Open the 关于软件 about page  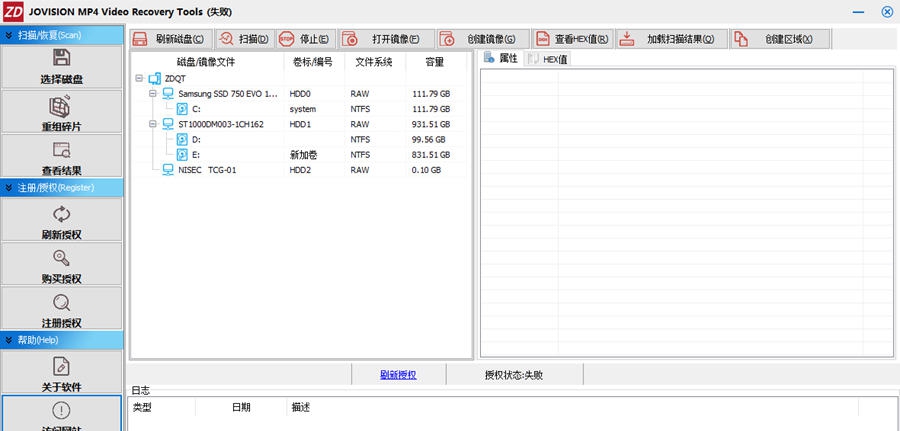tap(61, 372)
